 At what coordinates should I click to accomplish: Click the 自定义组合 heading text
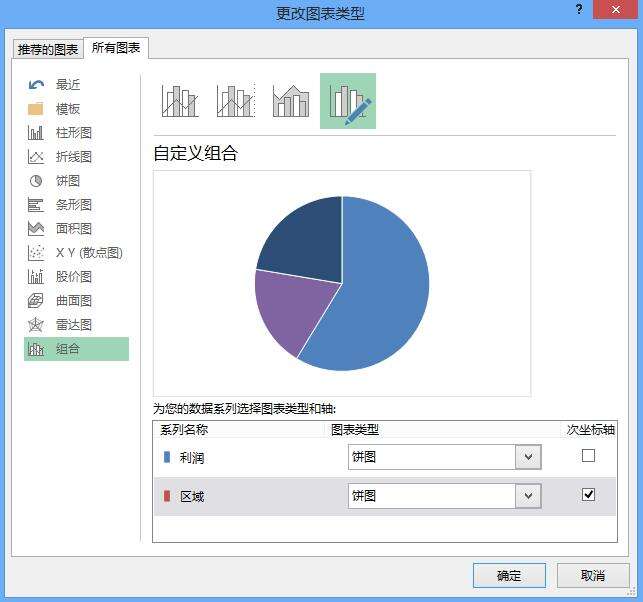[196, 153]
